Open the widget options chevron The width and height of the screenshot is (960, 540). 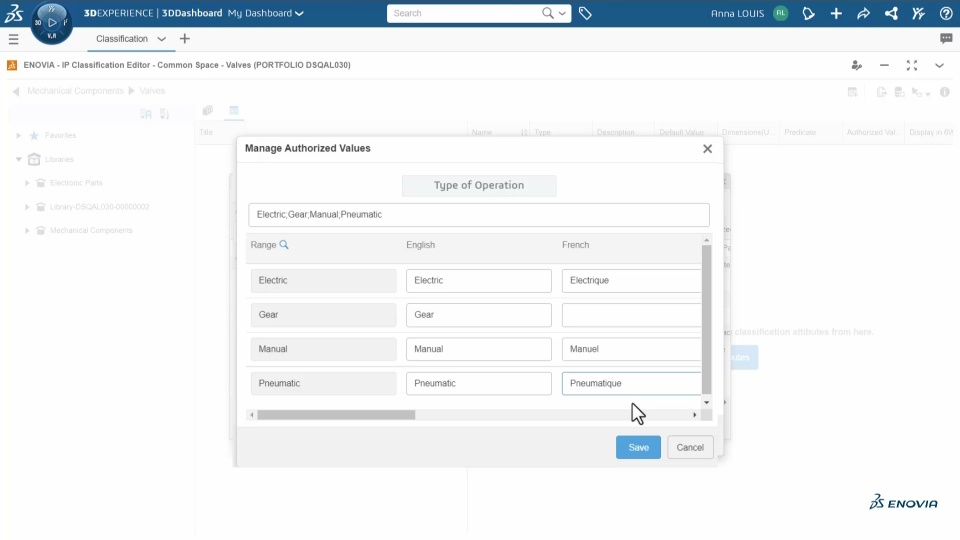point(939,65)
